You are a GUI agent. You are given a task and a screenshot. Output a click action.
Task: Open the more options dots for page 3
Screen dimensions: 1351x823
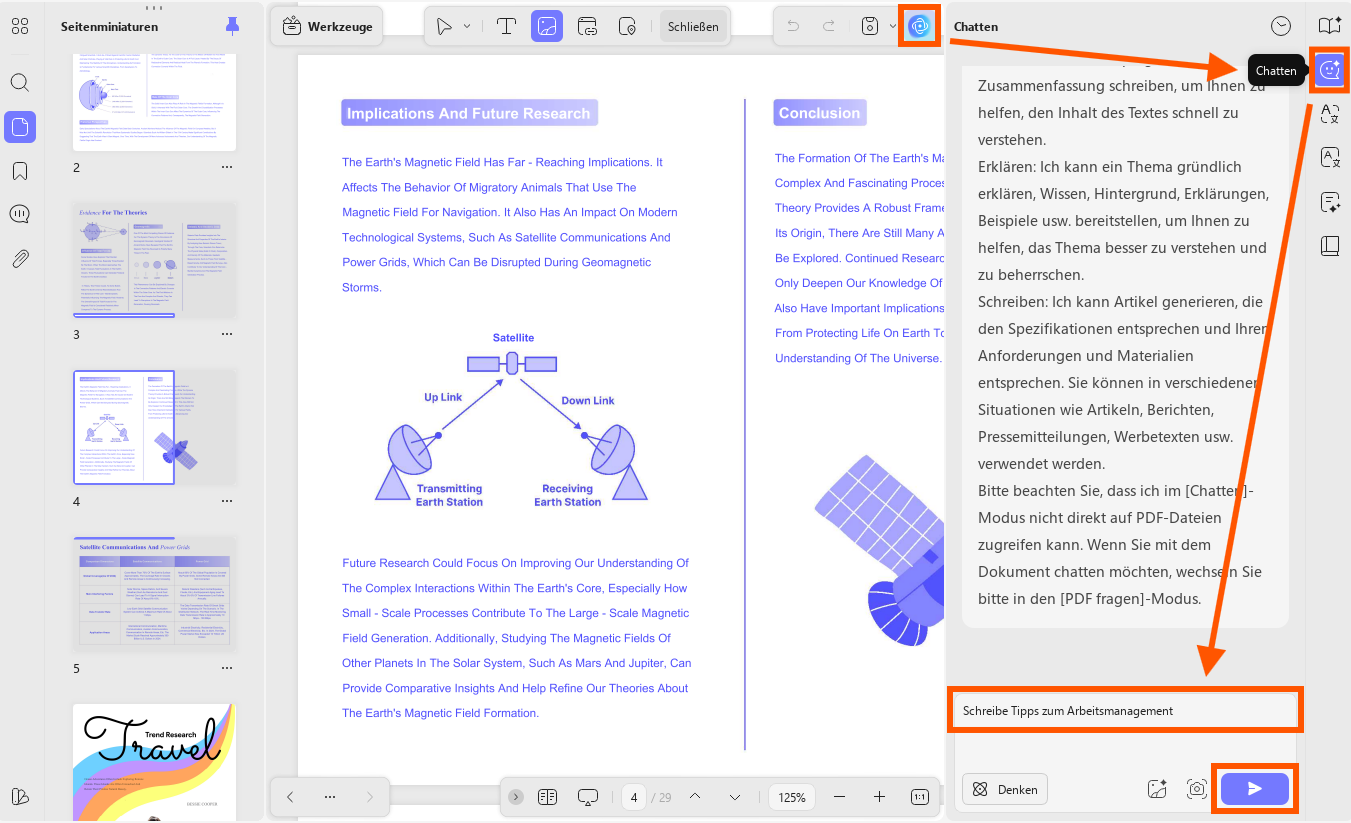(x=227, y=335)
